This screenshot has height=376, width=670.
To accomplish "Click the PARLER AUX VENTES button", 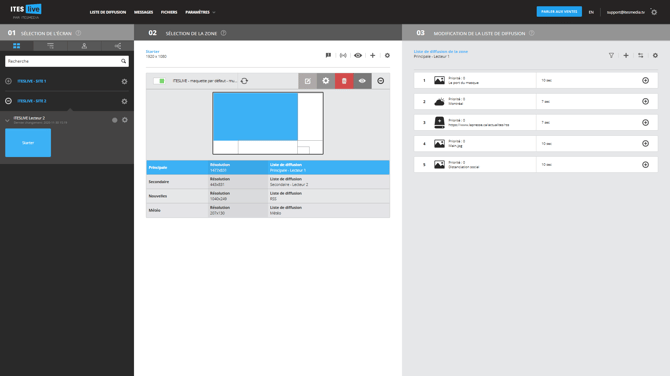I will (x=559, y=12).
